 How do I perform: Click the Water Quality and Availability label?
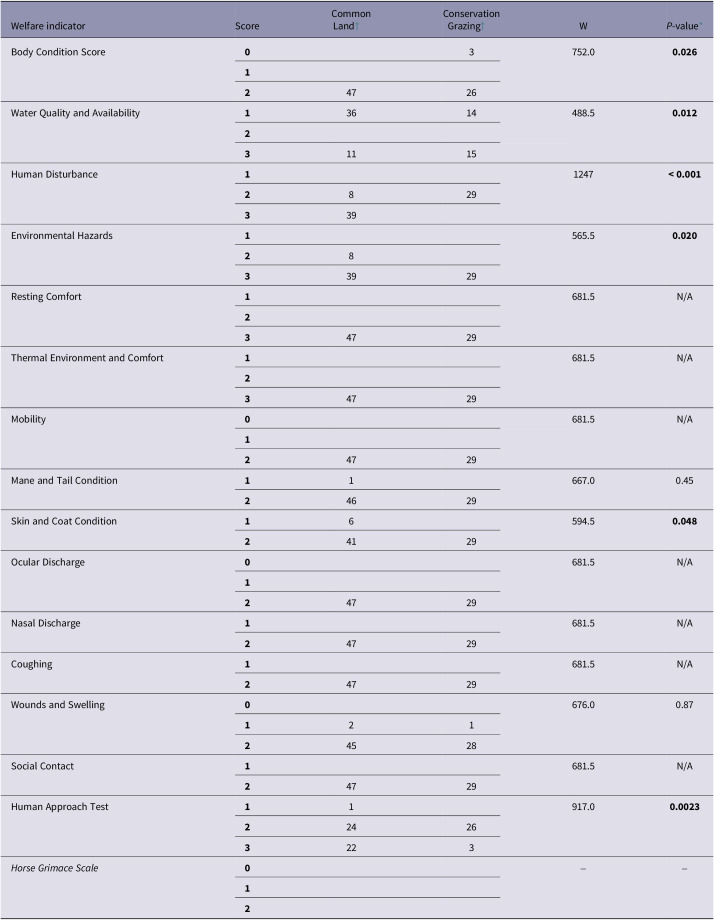pos(75,113)
